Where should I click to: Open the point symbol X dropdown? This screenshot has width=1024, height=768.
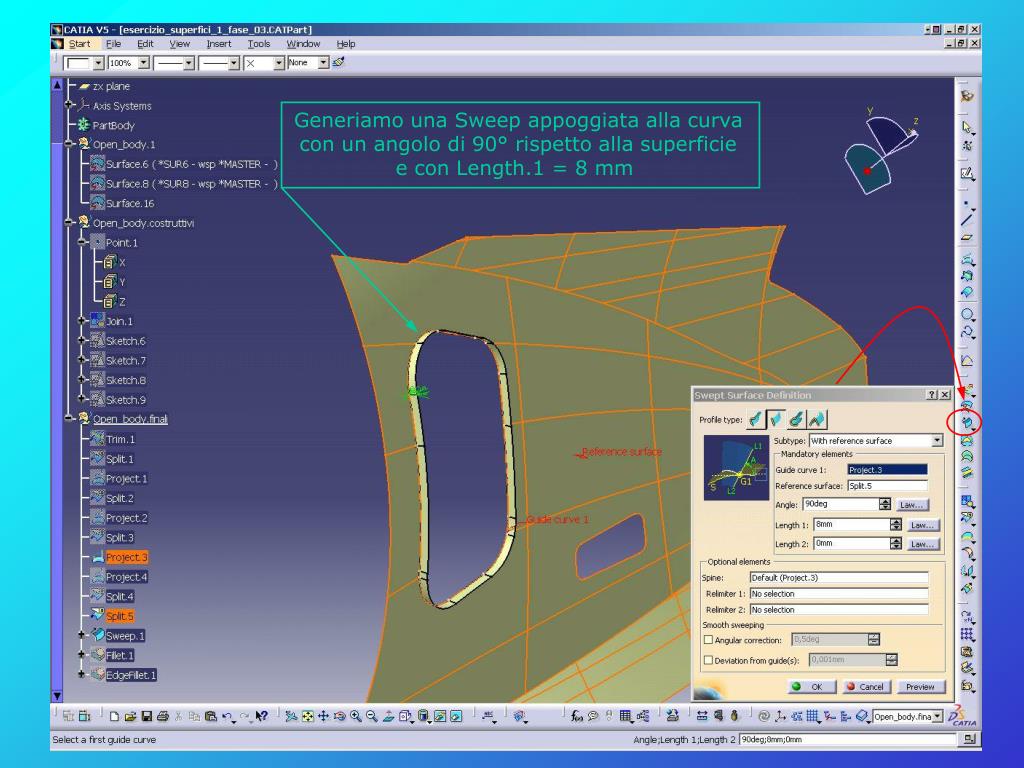[x=278, y=63]
